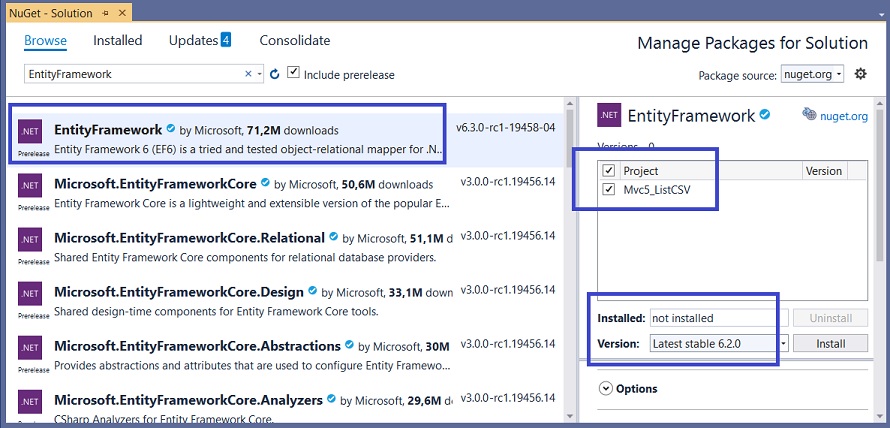
Task: Toggle the Project header select-all checkbox
Action: click(x=609, y=170)
